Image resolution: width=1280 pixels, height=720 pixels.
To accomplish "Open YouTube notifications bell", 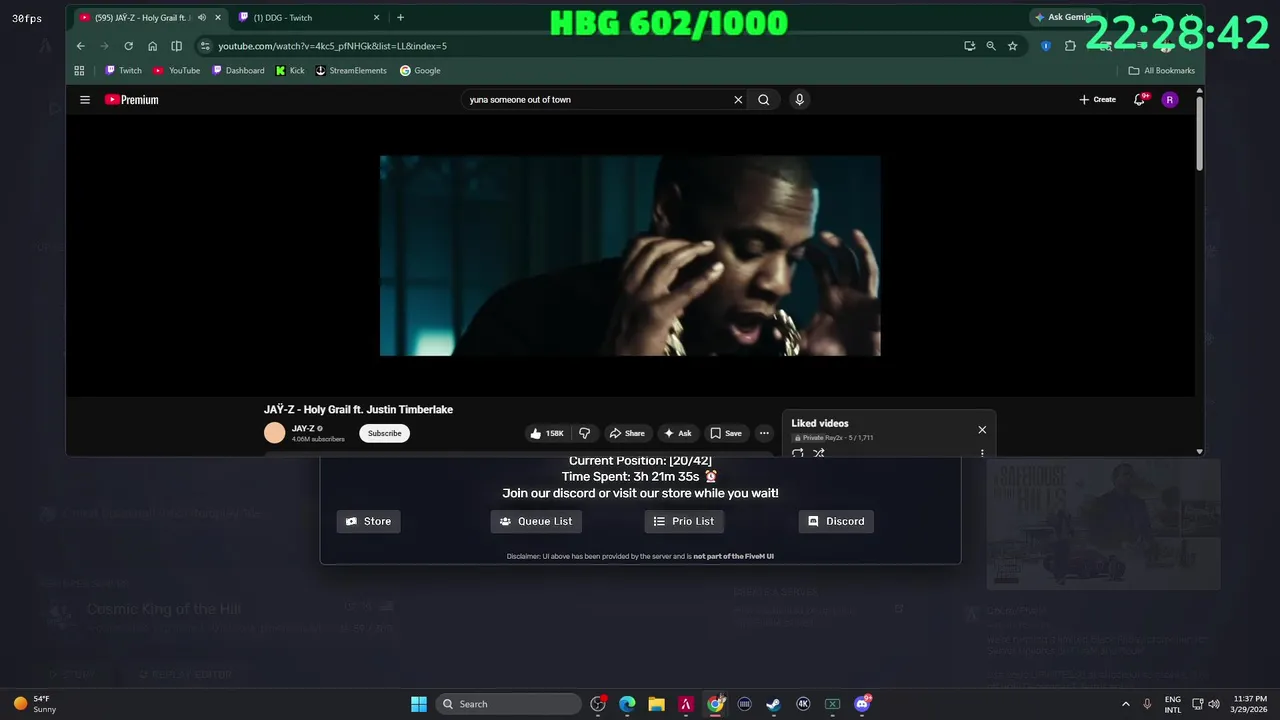I will [1139, 100].
